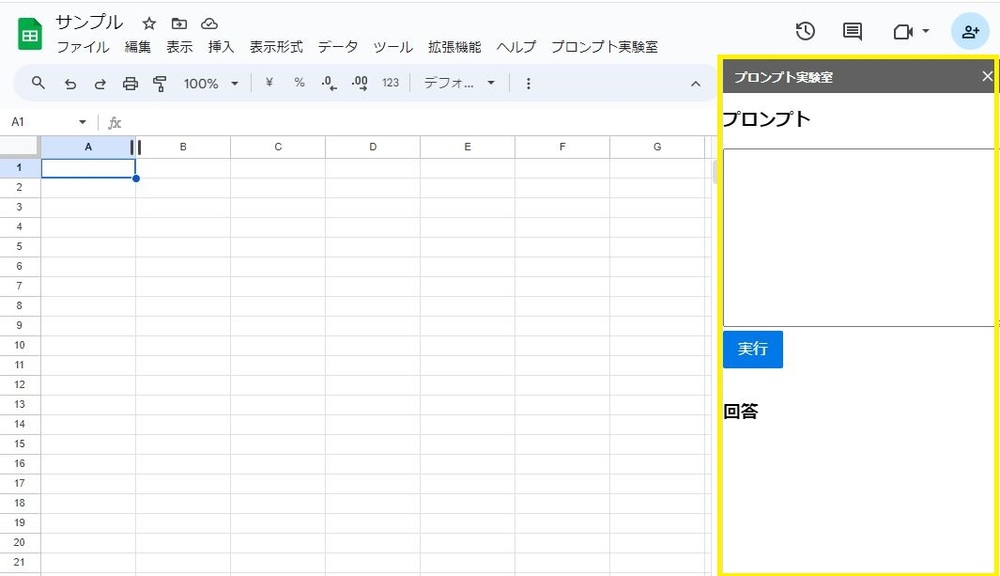Screen dimensions: 1000x576
Task: Select column E header
Action: click(x=467, y=147)
